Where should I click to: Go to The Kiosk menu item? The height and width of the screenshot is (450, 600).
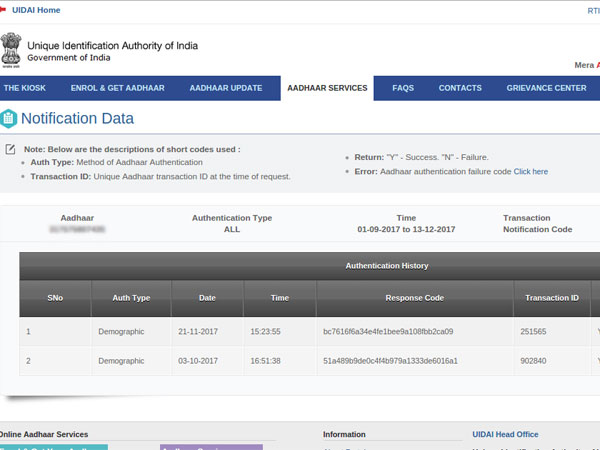[x=25, y=88]
